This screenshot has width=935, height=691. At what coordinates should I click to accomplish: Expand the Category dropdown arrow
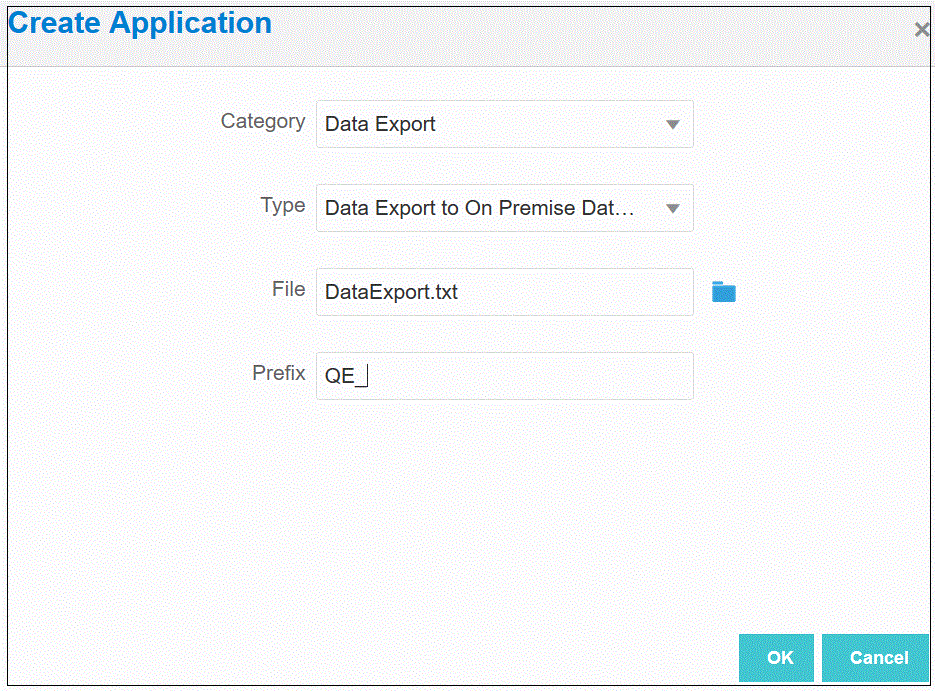(673, 125)
